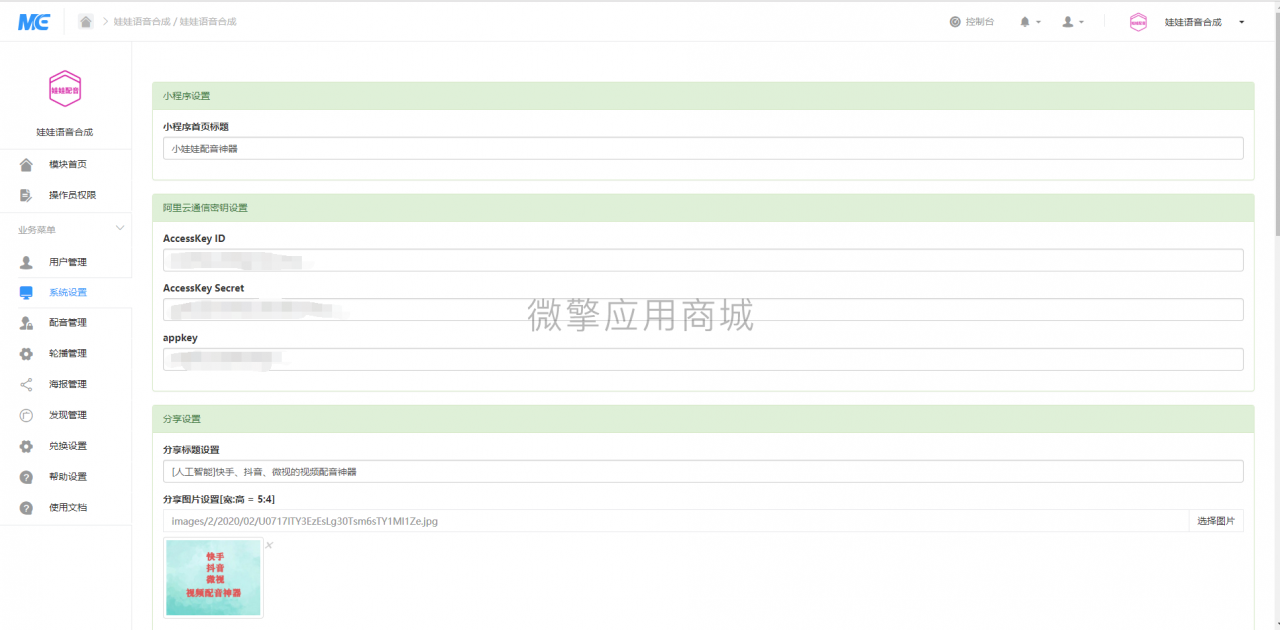Select 系统设置 menu item
Image resolution: width=1280 pixels, height=630 pixels.
click(x=66, y=293)
